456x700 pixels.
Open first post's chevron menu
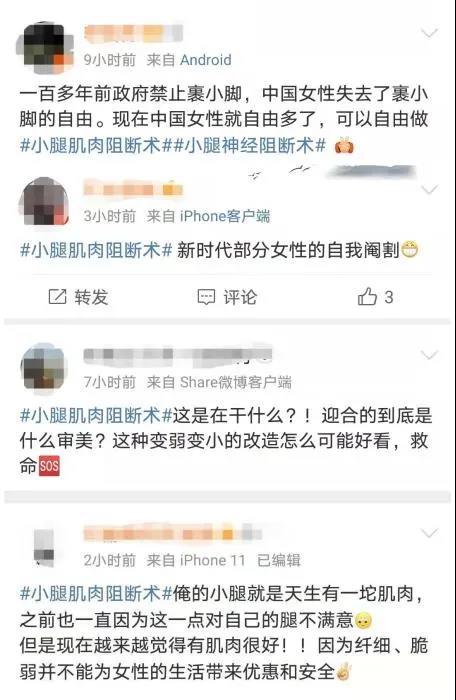click(429, 33)
